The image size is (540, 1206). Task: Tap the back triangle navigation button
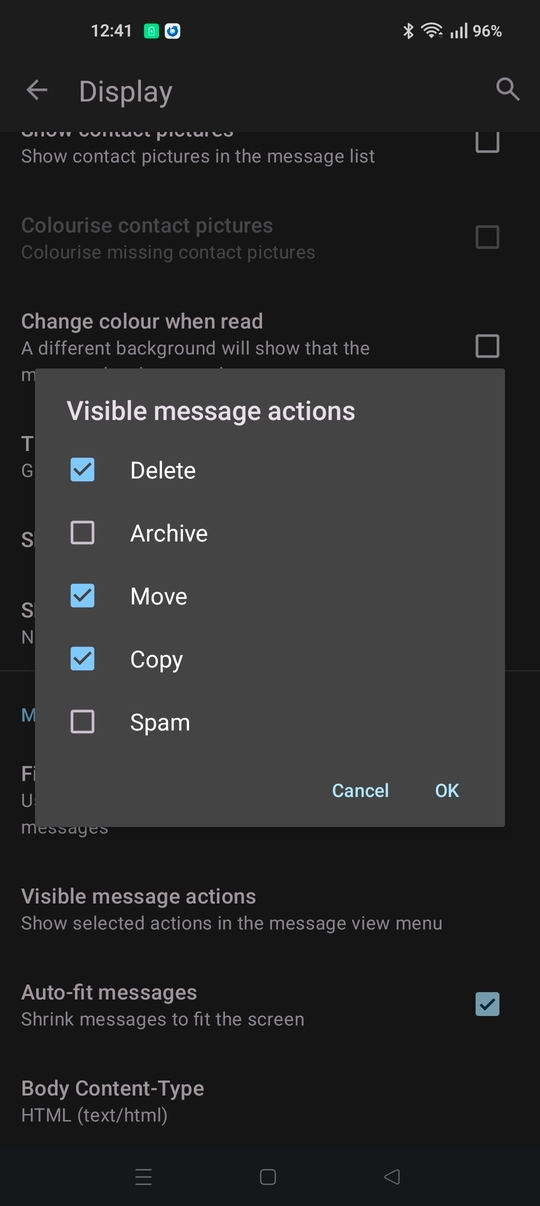click(x=392, y=1177)
